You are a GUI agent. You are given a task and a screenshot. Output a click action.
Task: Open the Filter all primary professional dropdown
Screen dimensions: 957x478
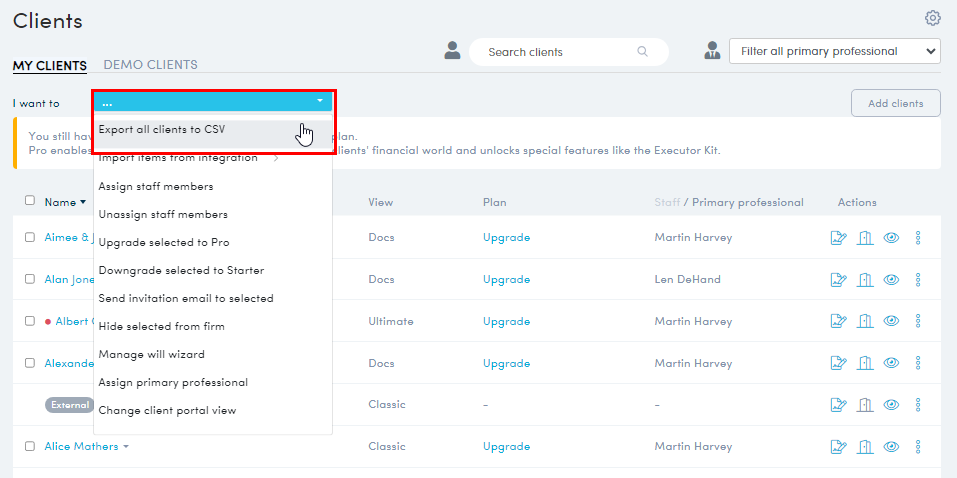(835, 51)
